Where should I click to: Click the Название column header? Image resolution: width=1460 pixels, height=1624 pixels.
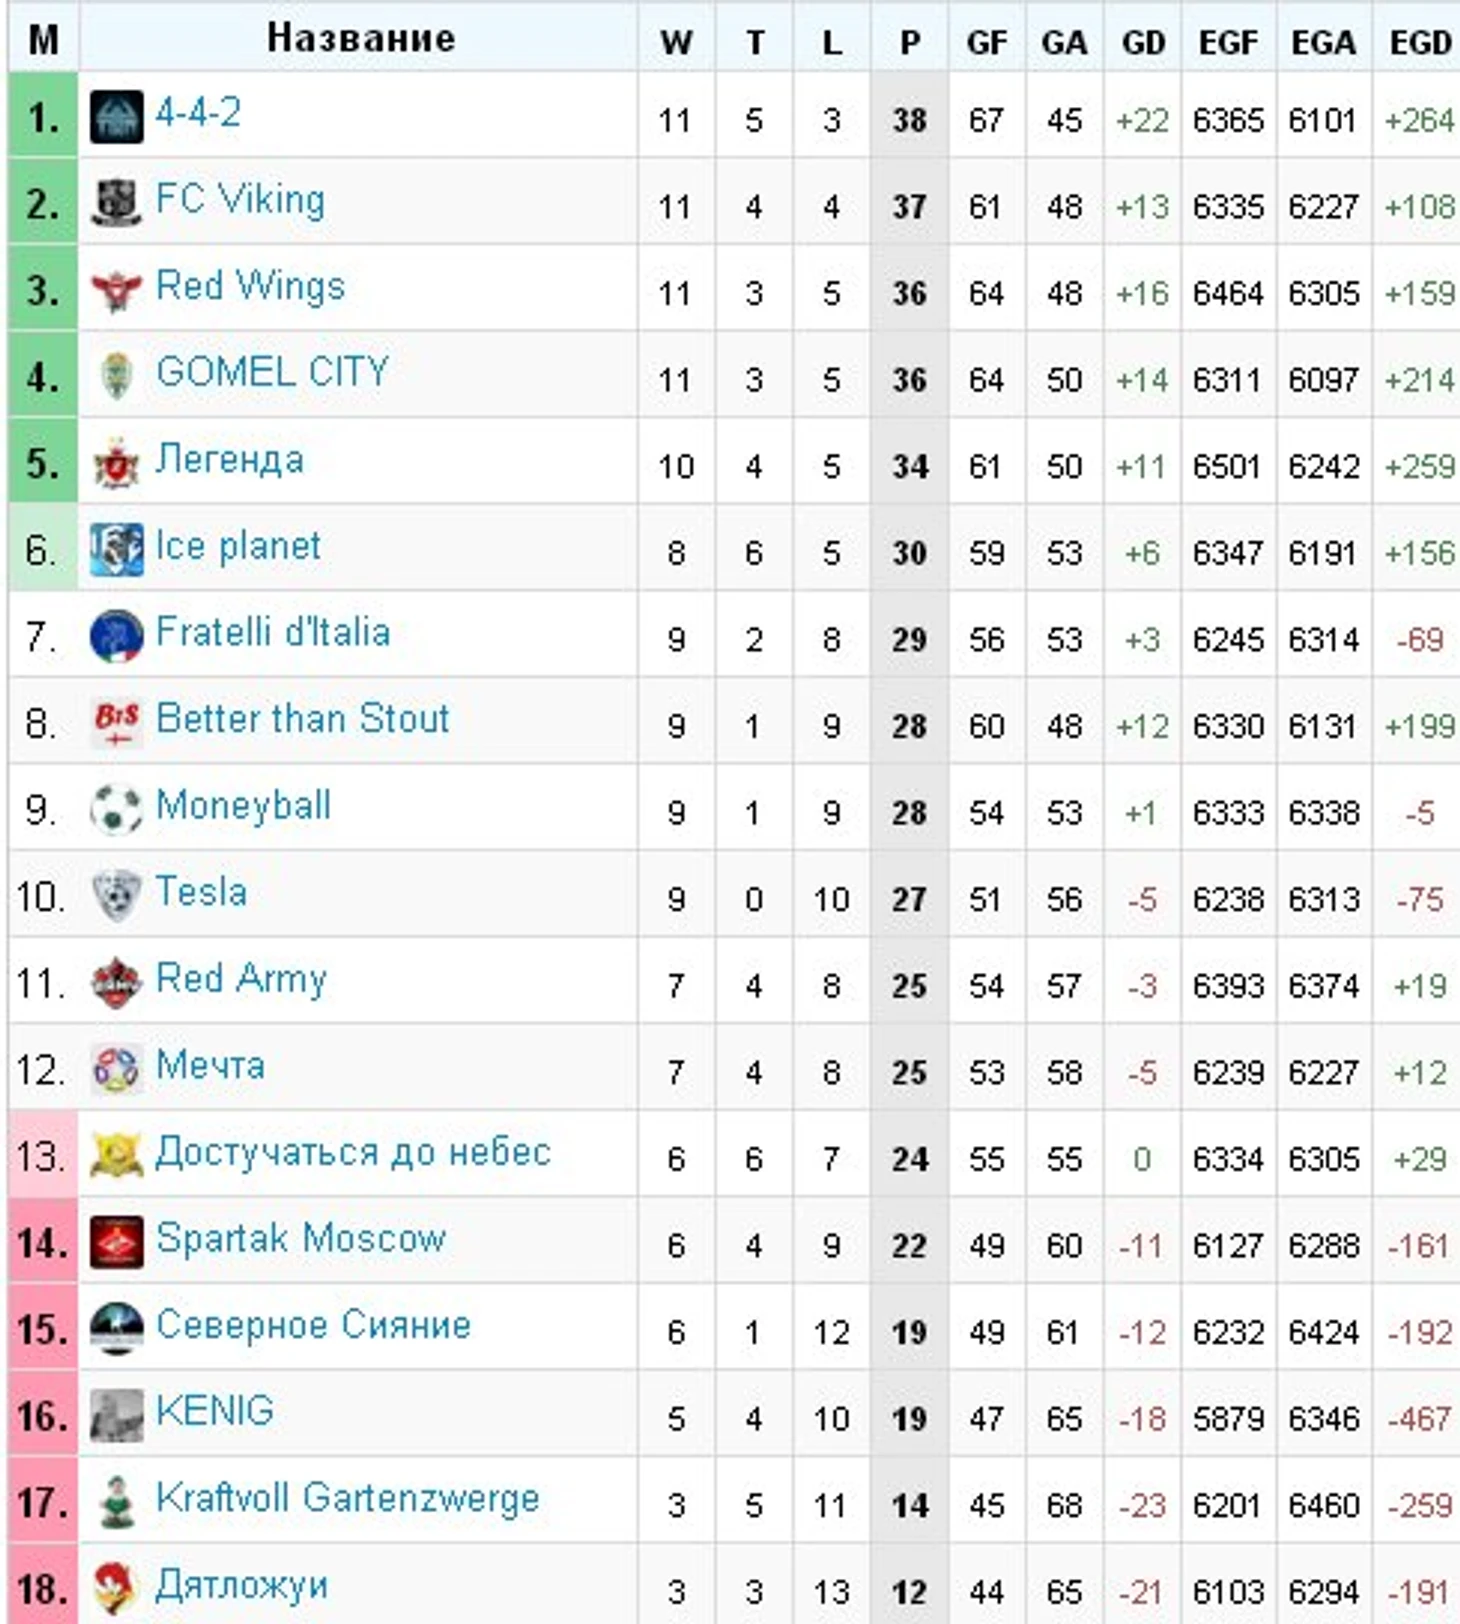(x=360, y=38)
